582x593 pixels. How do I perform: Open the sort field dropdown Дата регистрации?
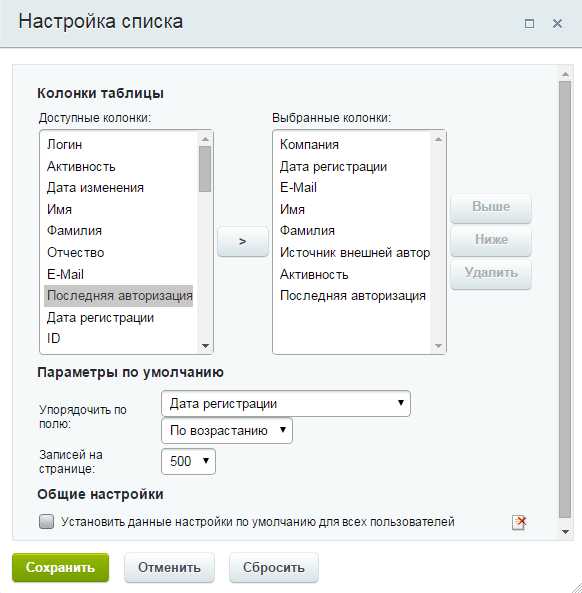click(x=286, y=404)
